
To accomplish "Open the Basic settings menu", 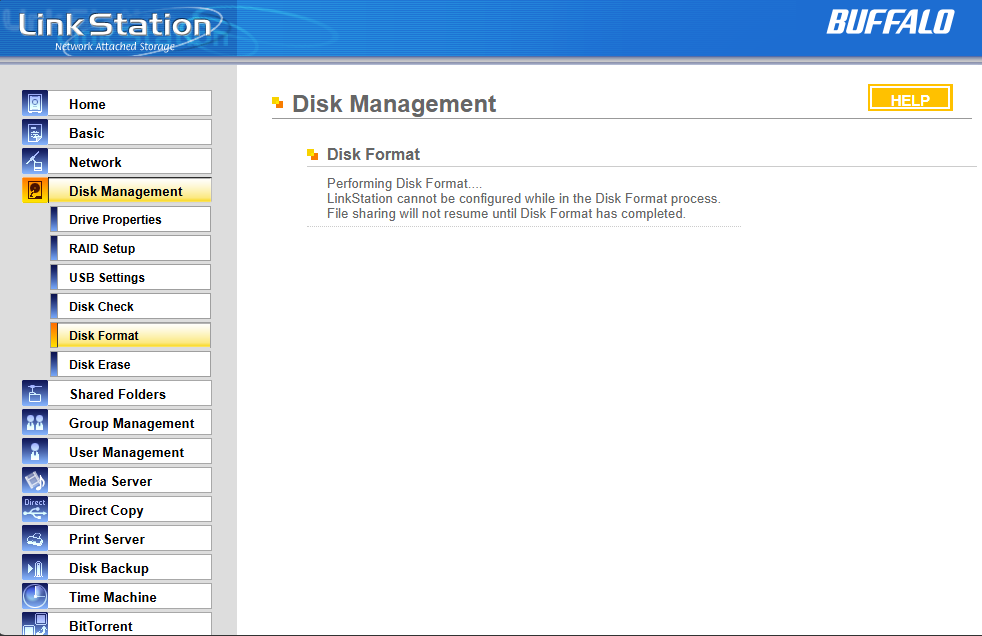I will coord(87,133).
